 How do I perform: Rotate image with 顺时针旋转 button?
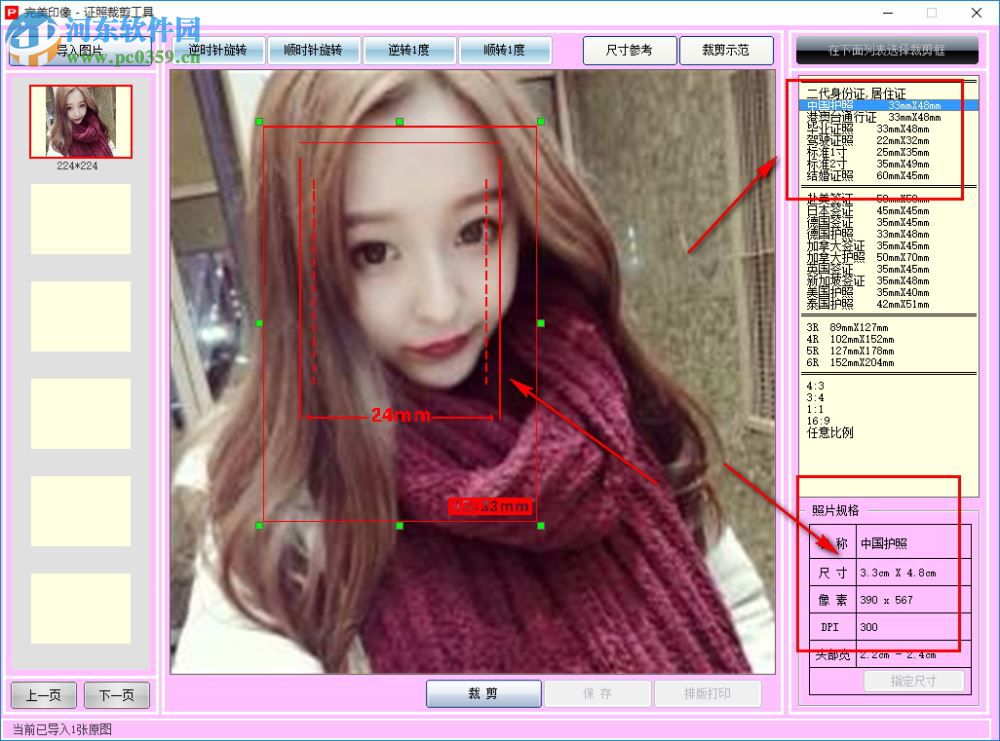tap(313, 50)
